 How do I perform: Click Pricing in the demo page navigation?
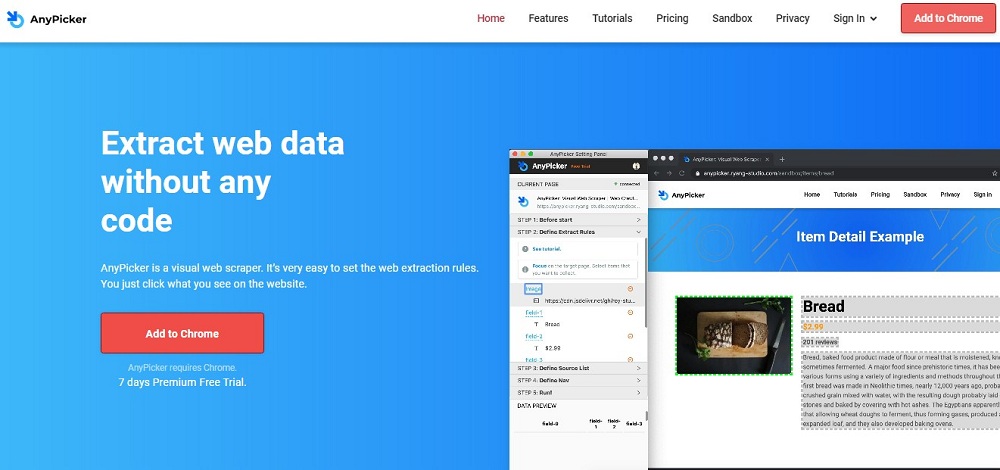pyautogui.click(x=880, y=195)
